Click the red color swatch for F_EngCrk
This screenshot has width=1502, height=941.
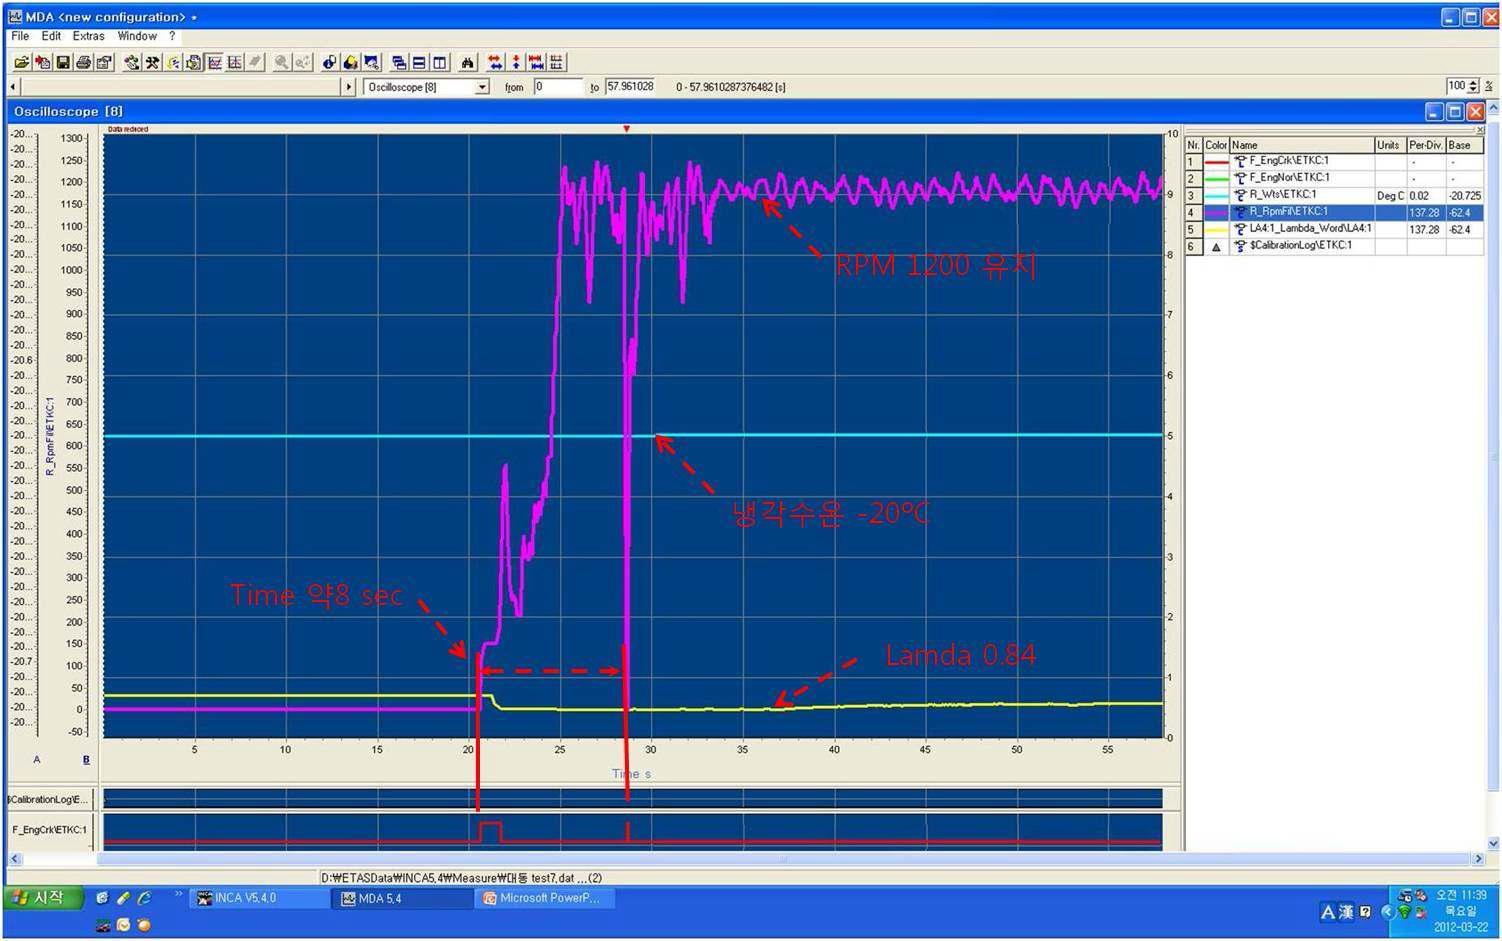[x=1216, y=161]
